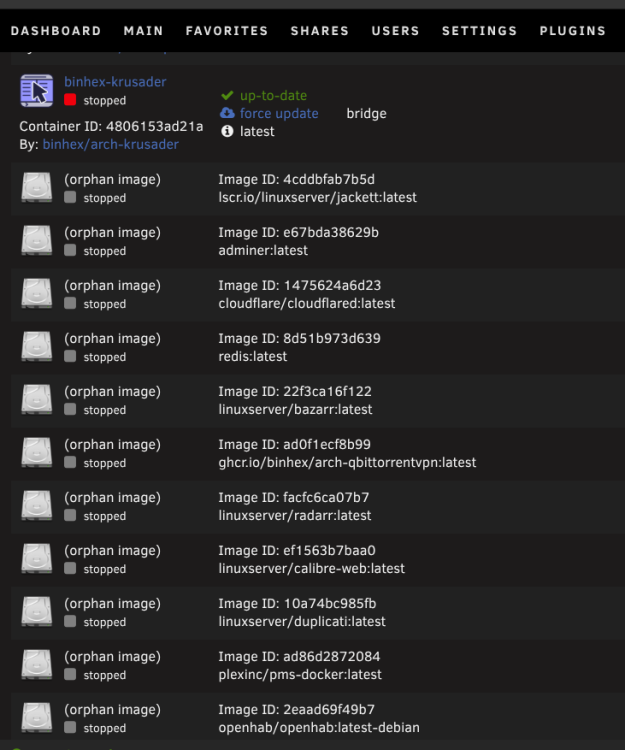This screenshot has height=750, width=625.
Task: Click grey stopped square in openhab row
Action: (x=70, y=728)
